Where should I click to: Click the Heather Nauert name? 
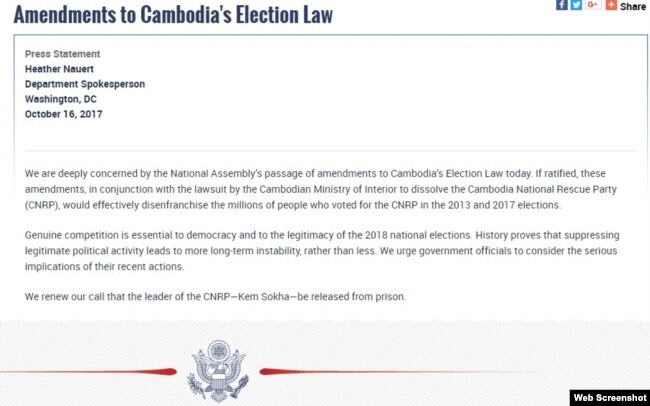[59, 69]
